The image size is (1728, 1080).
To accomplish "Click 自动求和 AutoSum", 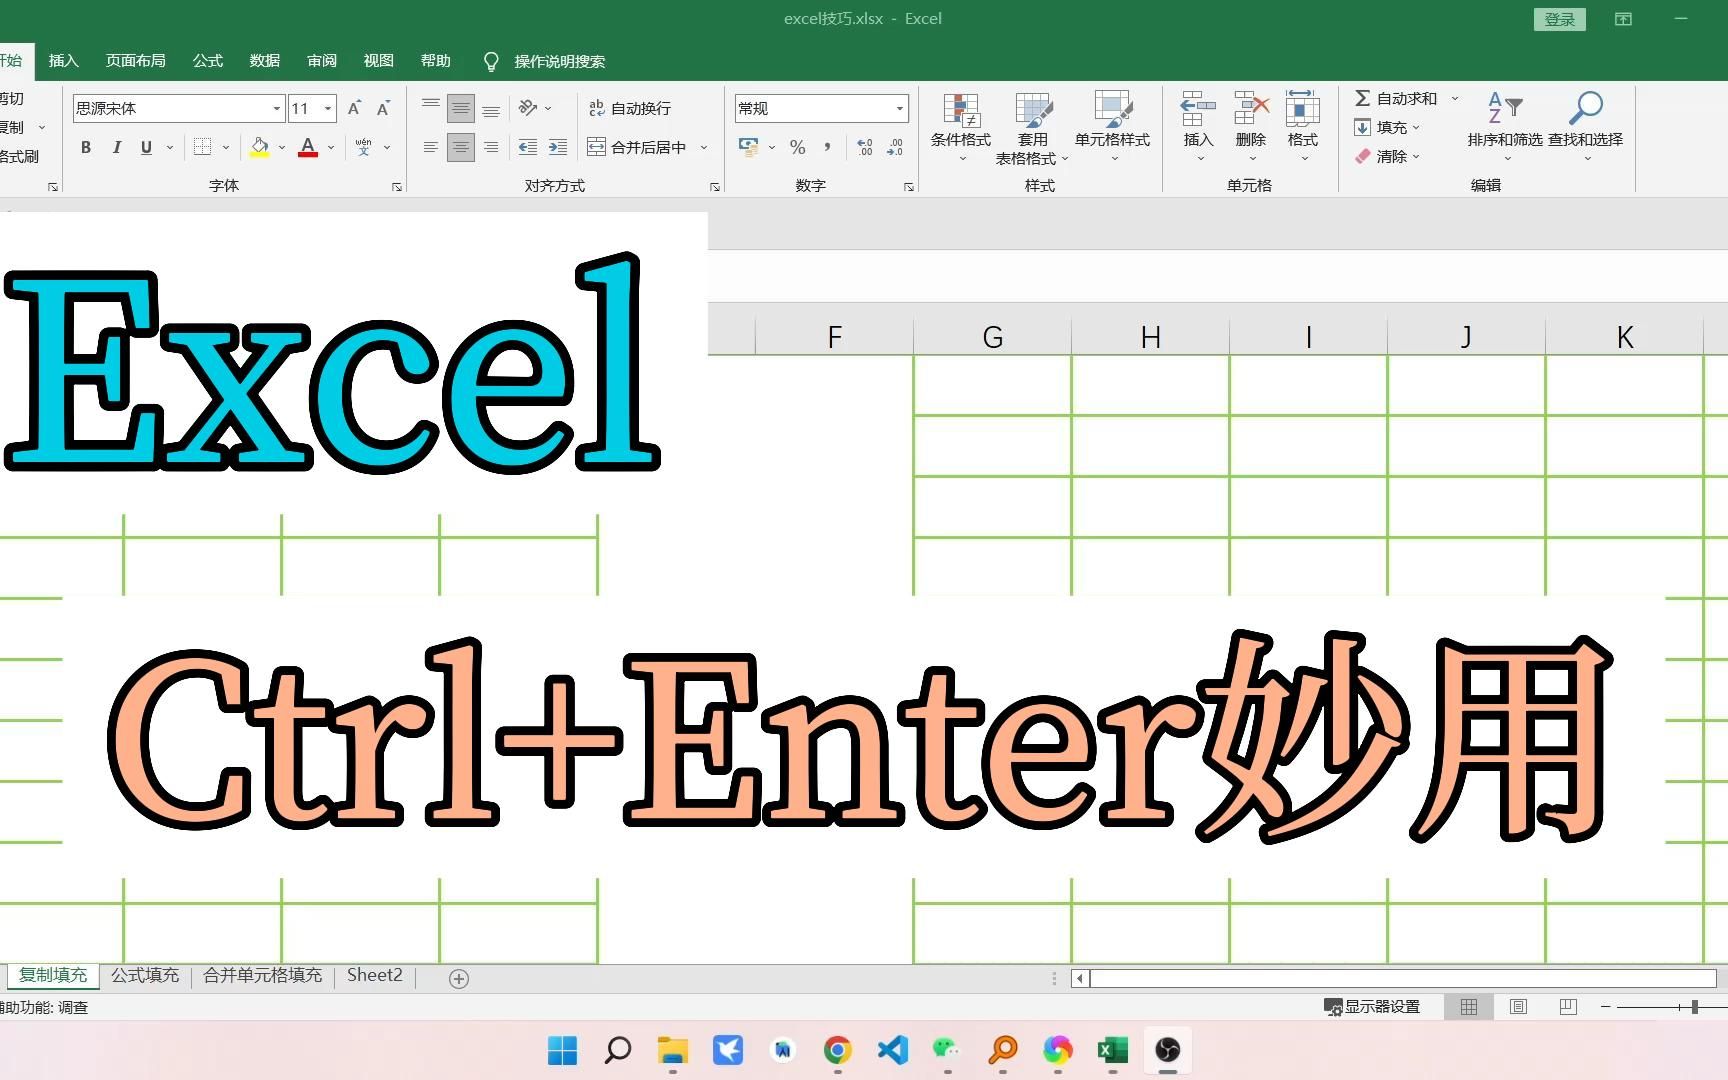I will pos(1396,98).
